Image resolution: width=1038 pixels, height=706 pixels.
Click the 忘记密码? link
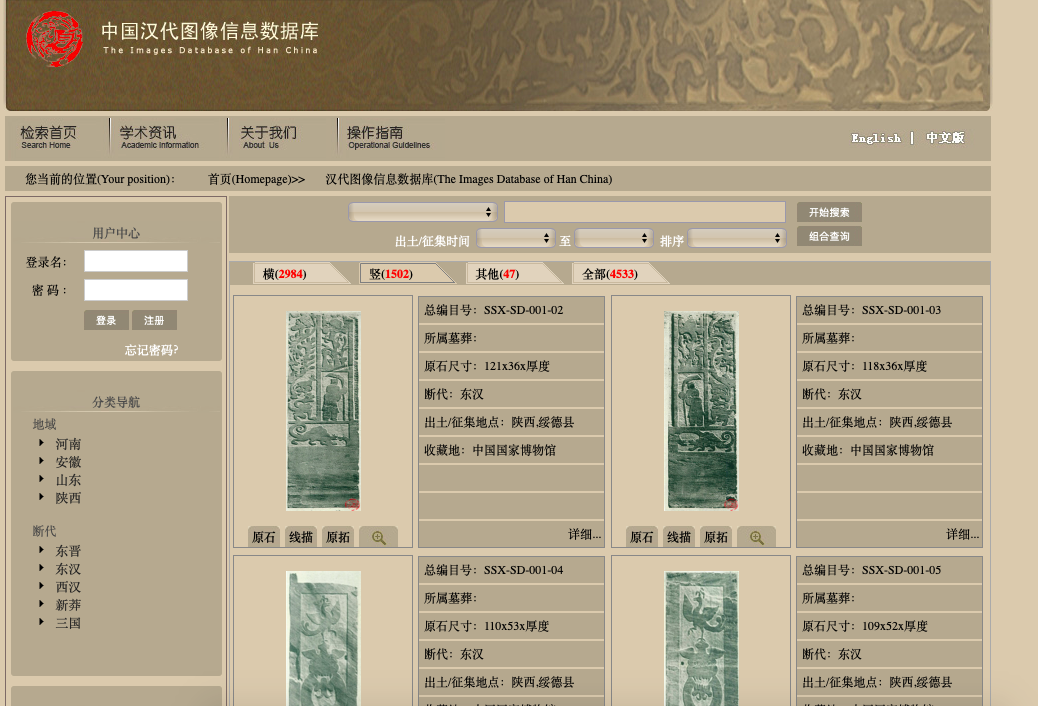151,350
